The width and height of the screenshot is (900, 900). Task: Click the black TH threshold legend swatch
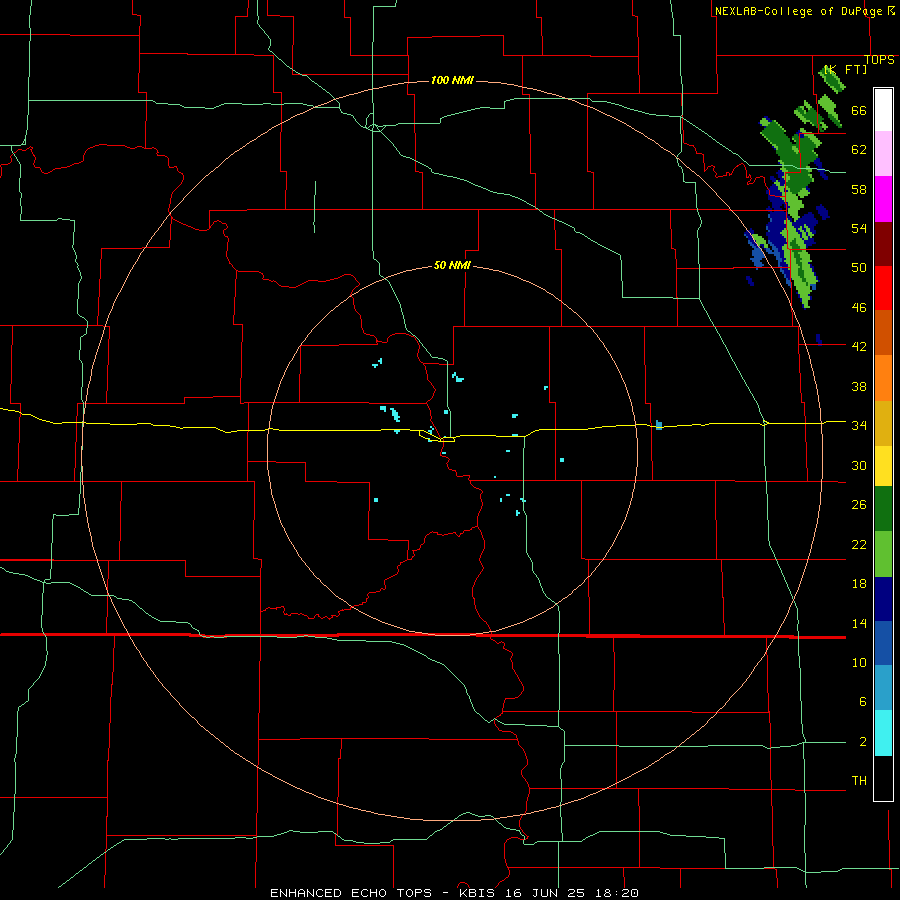(883, 778)
